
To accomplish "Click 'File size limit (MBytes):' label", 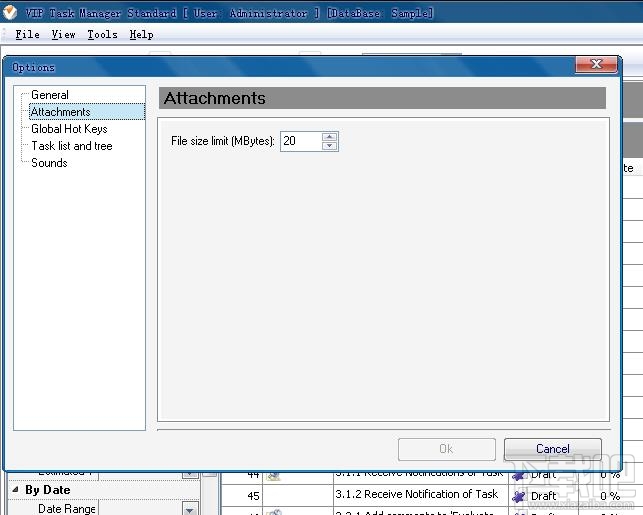I will point(223,141).
